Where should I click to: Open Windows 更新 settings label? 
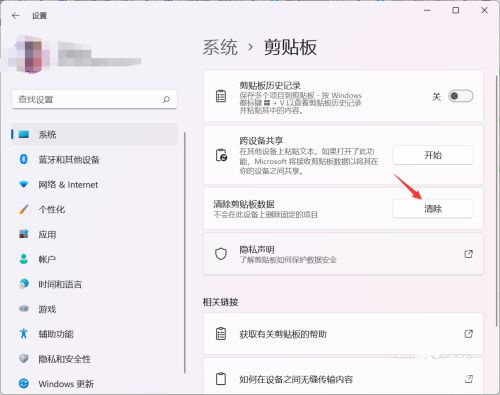tap(66, 384)
